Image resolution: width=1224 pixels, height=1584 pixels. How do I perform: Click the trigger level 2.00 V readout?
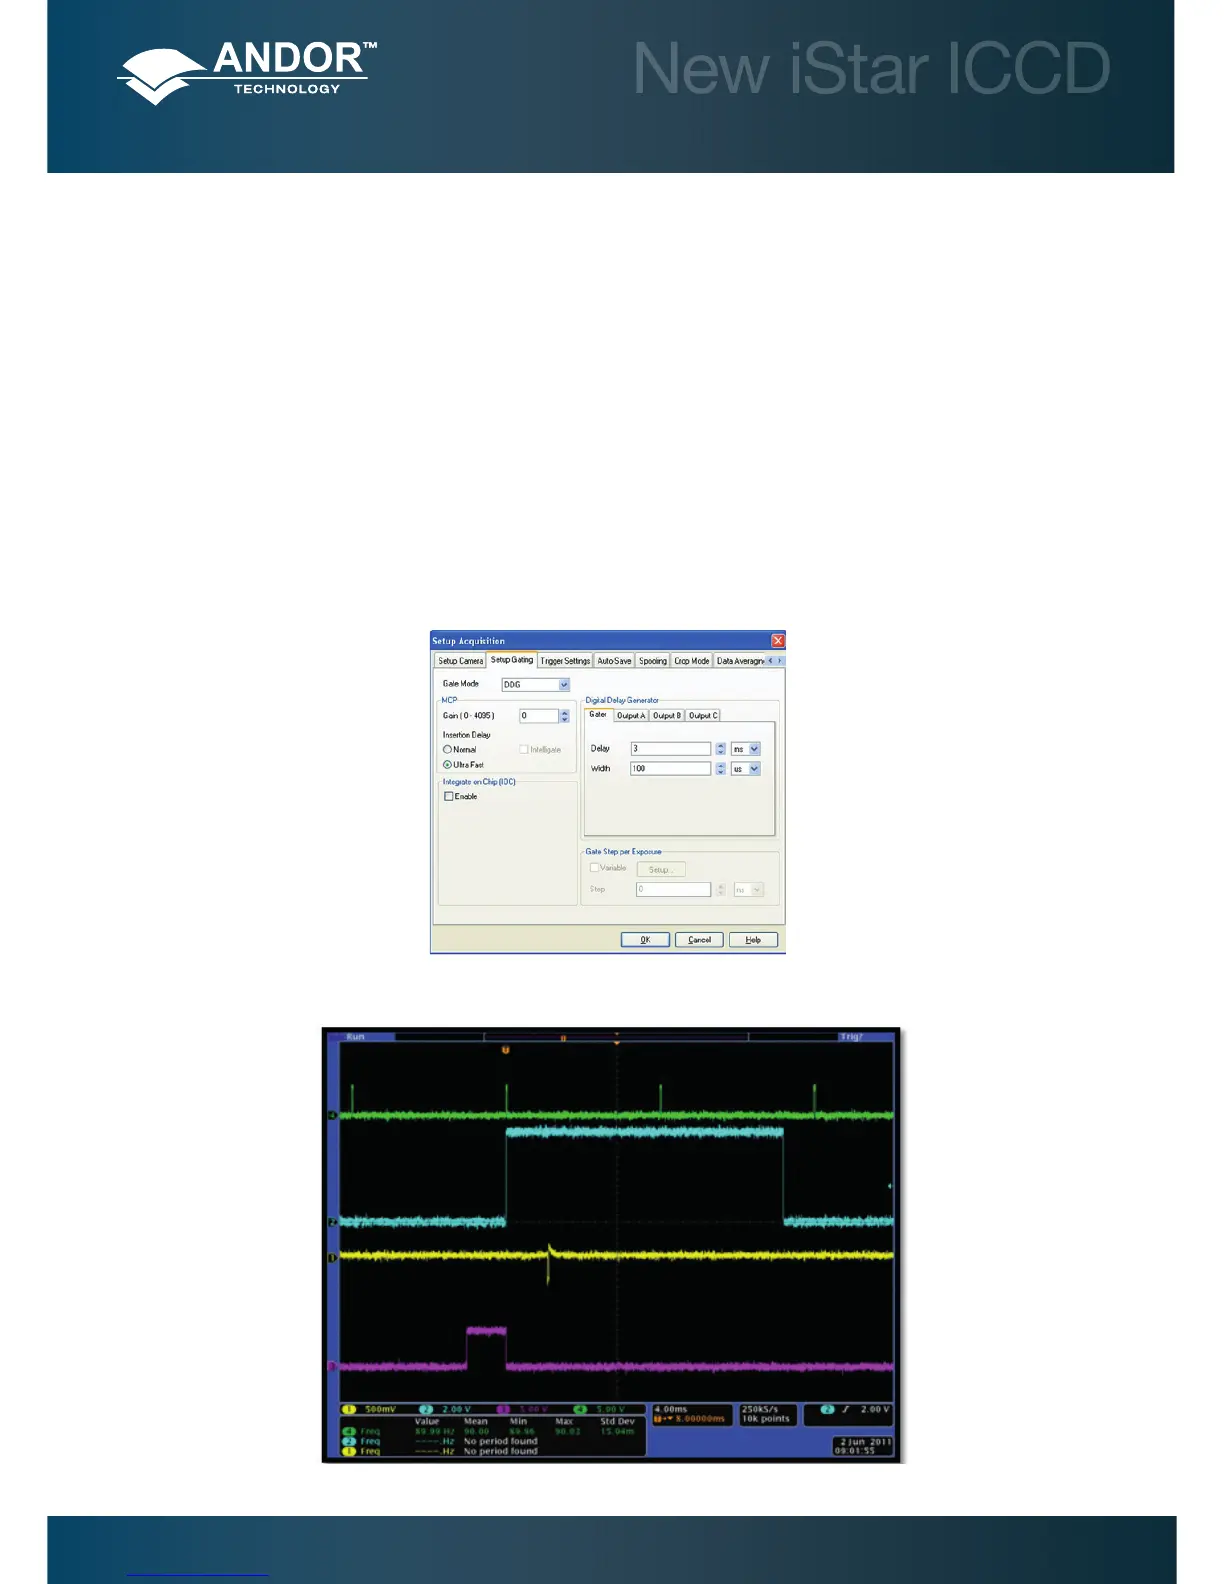tap(875, 1409)
